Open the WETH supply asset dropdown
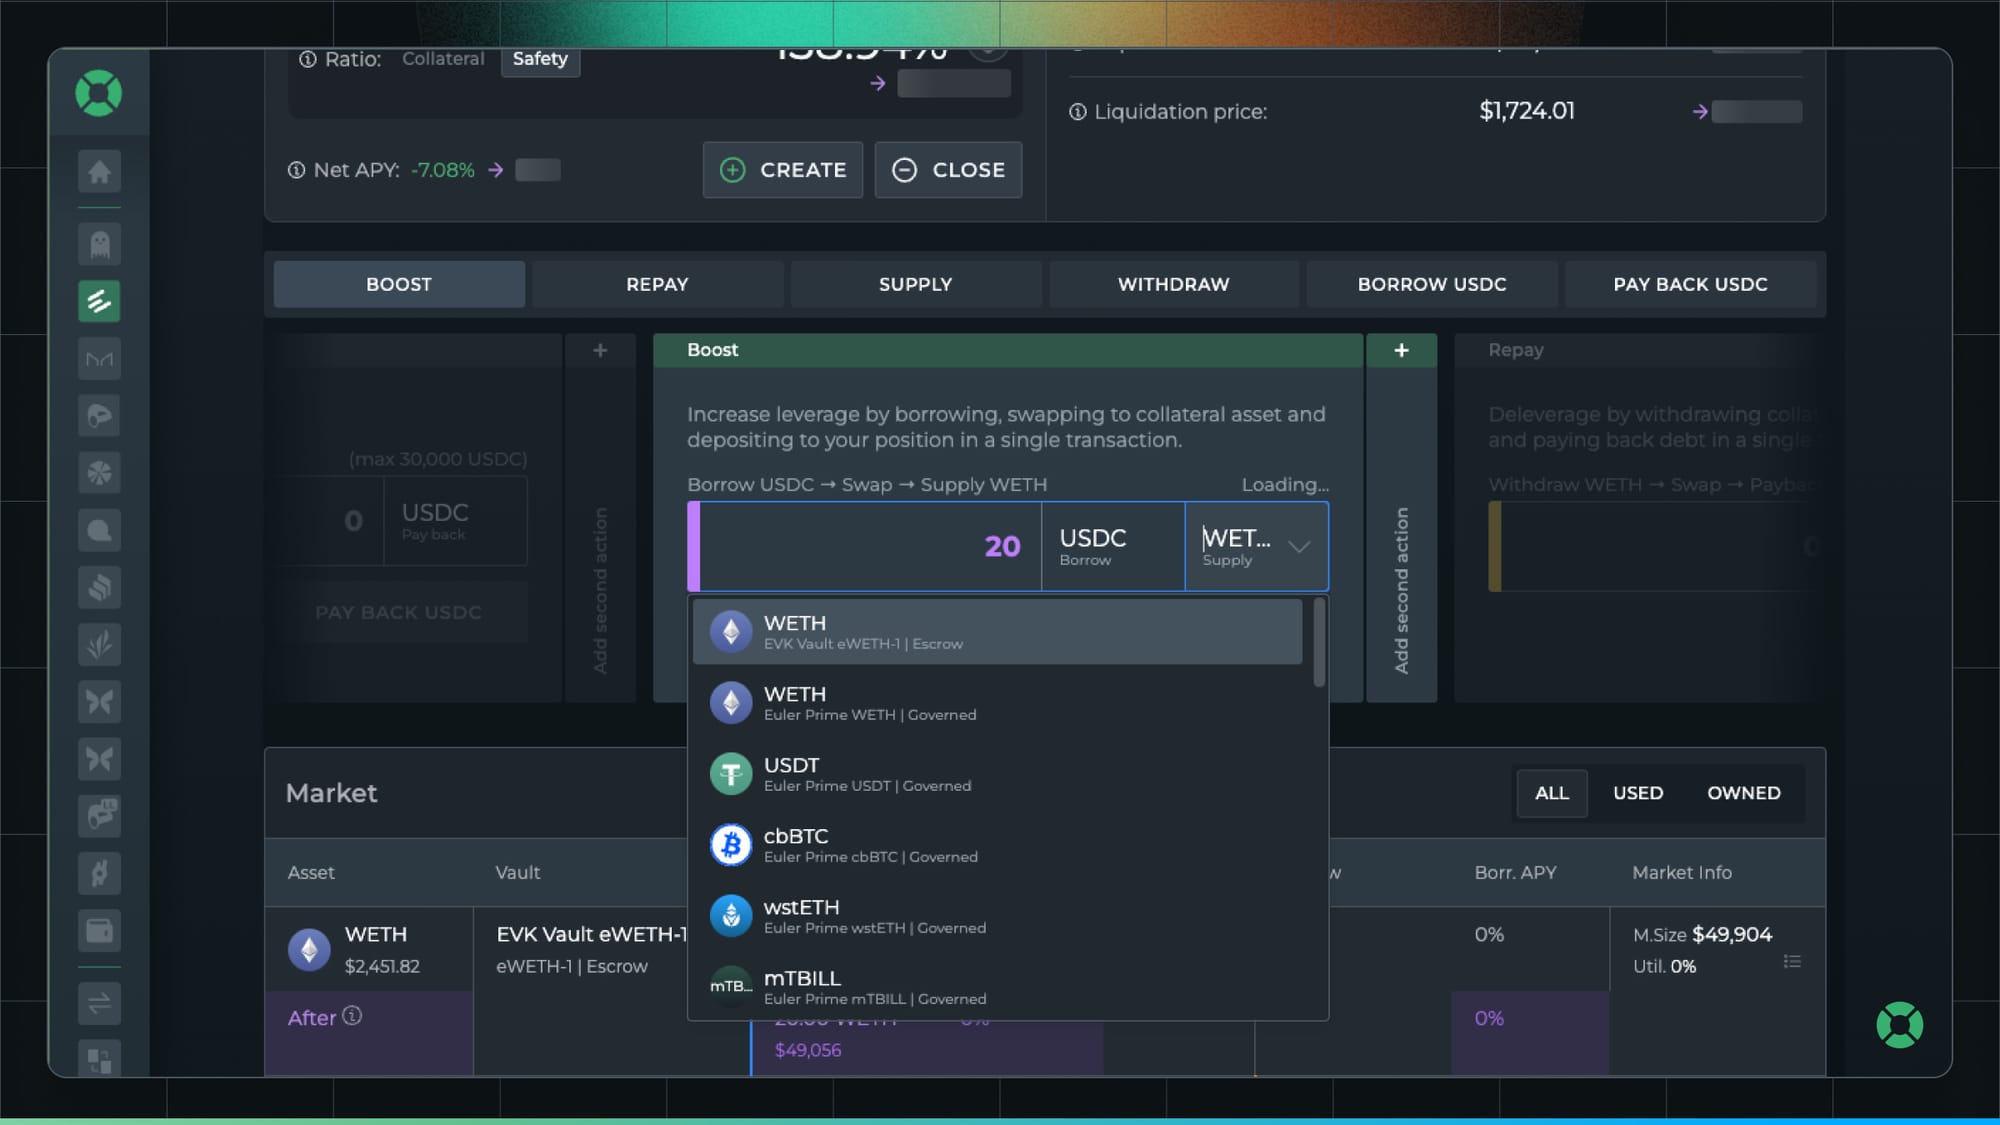This screenshot has width=2000, height=1125. 1256,546
